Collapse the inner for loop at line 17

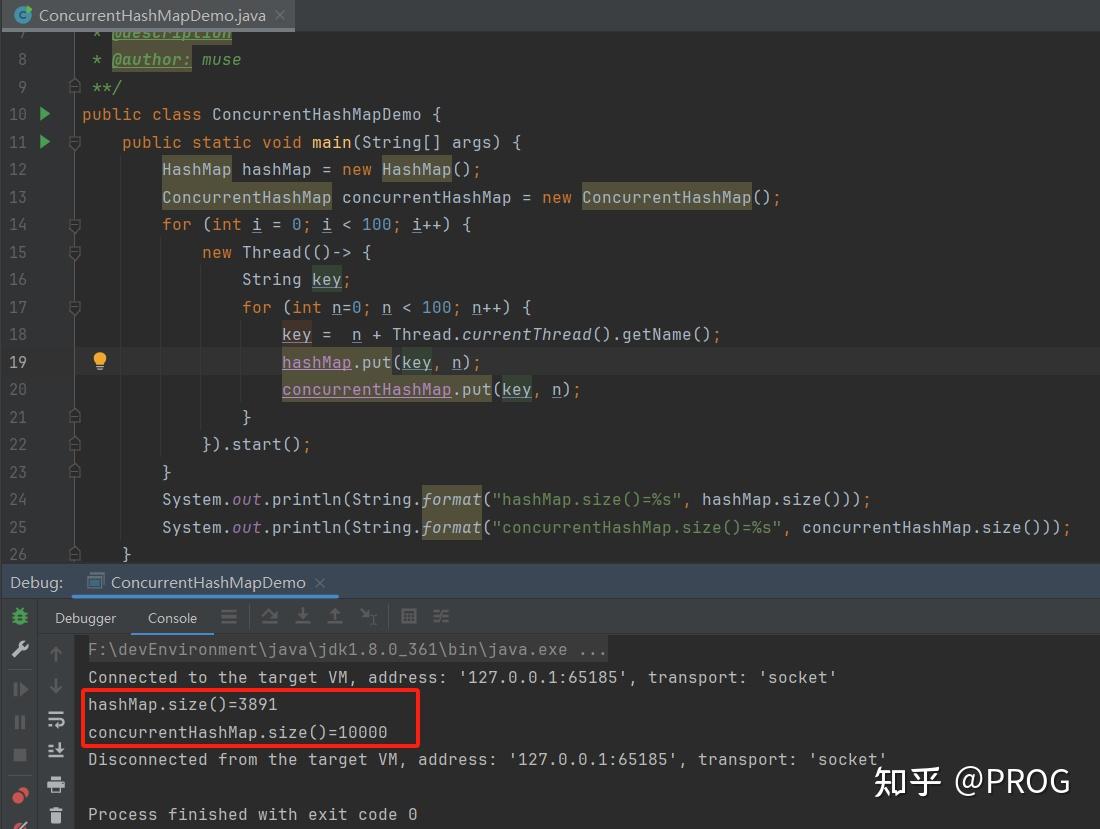pos(74,307)
